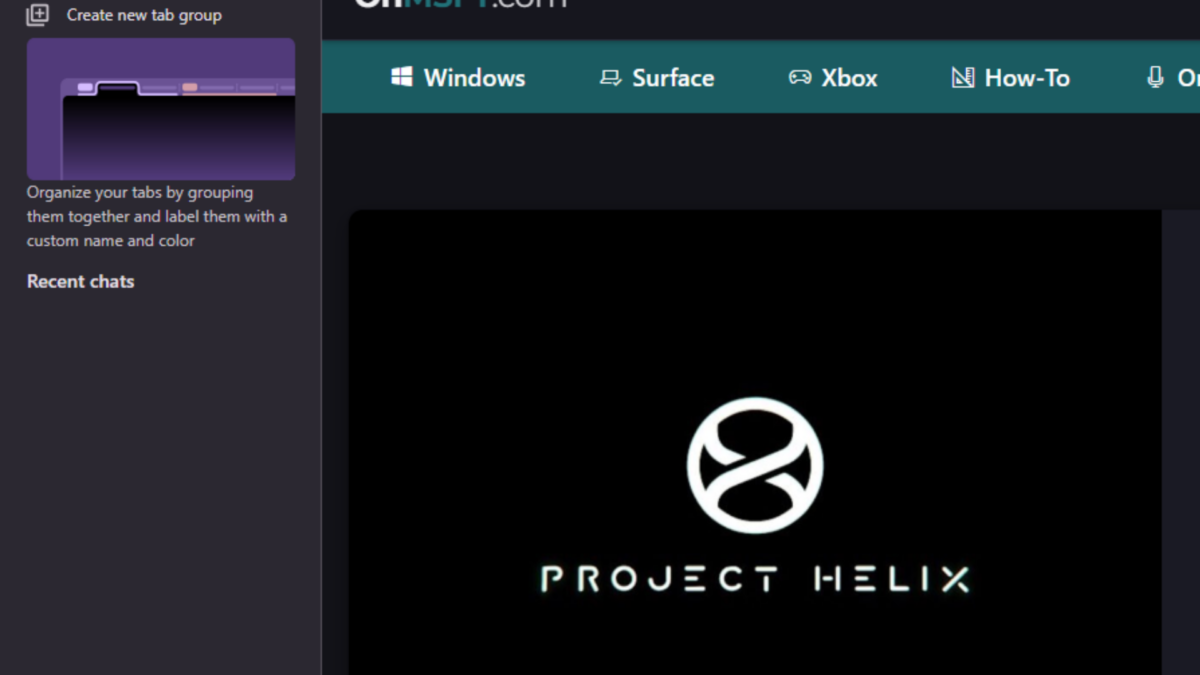Select the Recent chats heading
This screenshot has width=1200, height=675.
80,282
